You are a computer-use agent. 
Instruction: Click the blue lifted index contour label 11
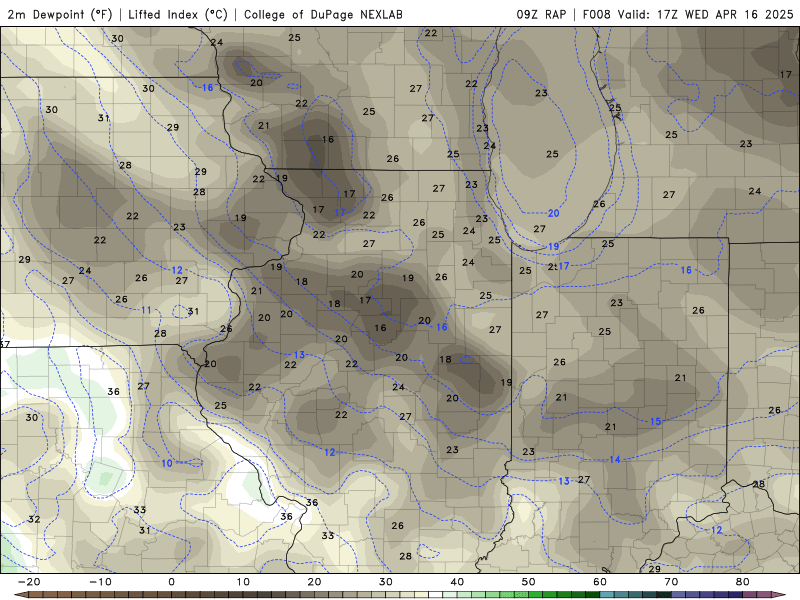click(x=146, y=310)
